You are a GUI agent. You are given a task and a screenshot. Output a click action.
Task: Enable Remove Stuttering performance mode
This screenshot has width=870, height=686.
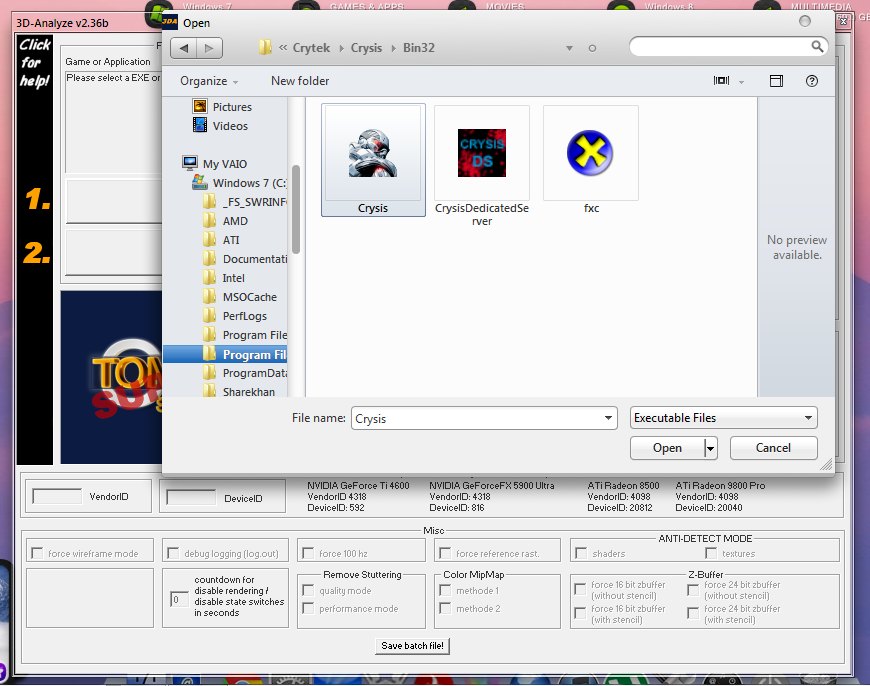coord(308,609)
